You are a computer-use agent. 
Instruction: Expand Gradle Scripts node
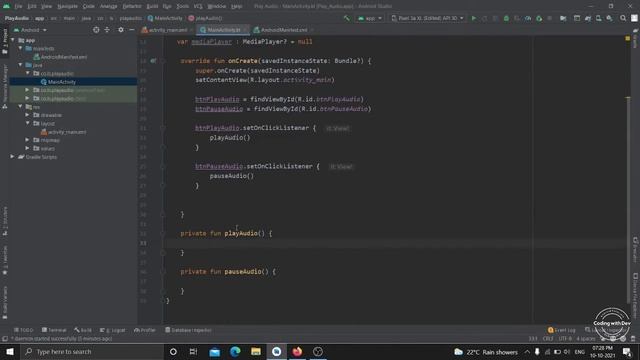click(x=12, y=157)
